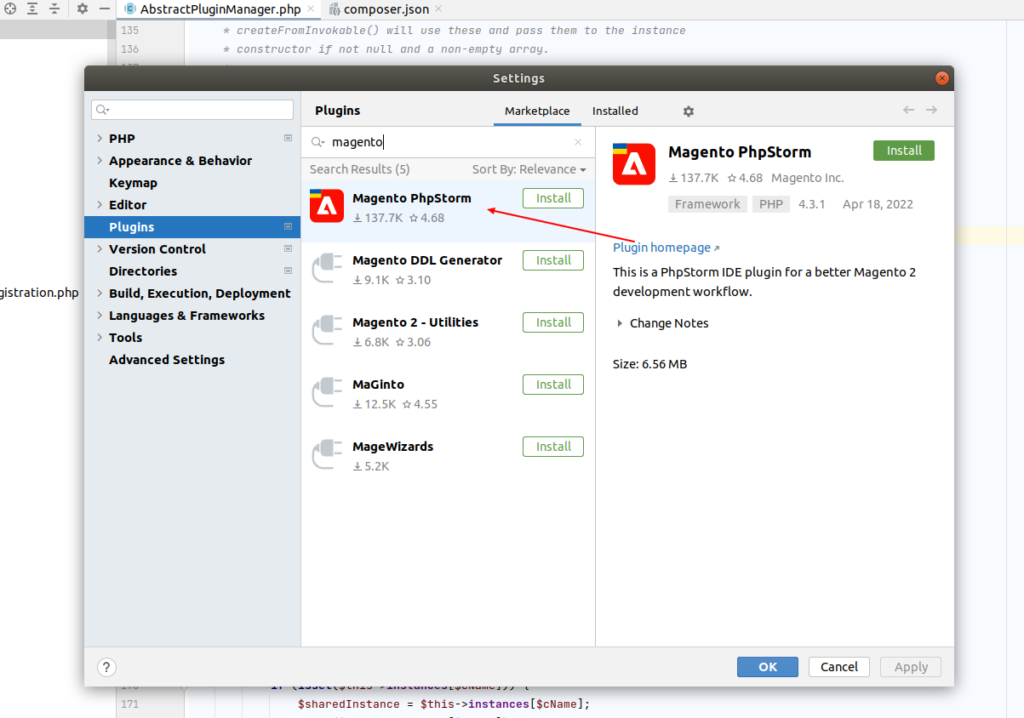The image size is (1024, 718).
Task: Confirm settings with the OK button
Action: 767,667
